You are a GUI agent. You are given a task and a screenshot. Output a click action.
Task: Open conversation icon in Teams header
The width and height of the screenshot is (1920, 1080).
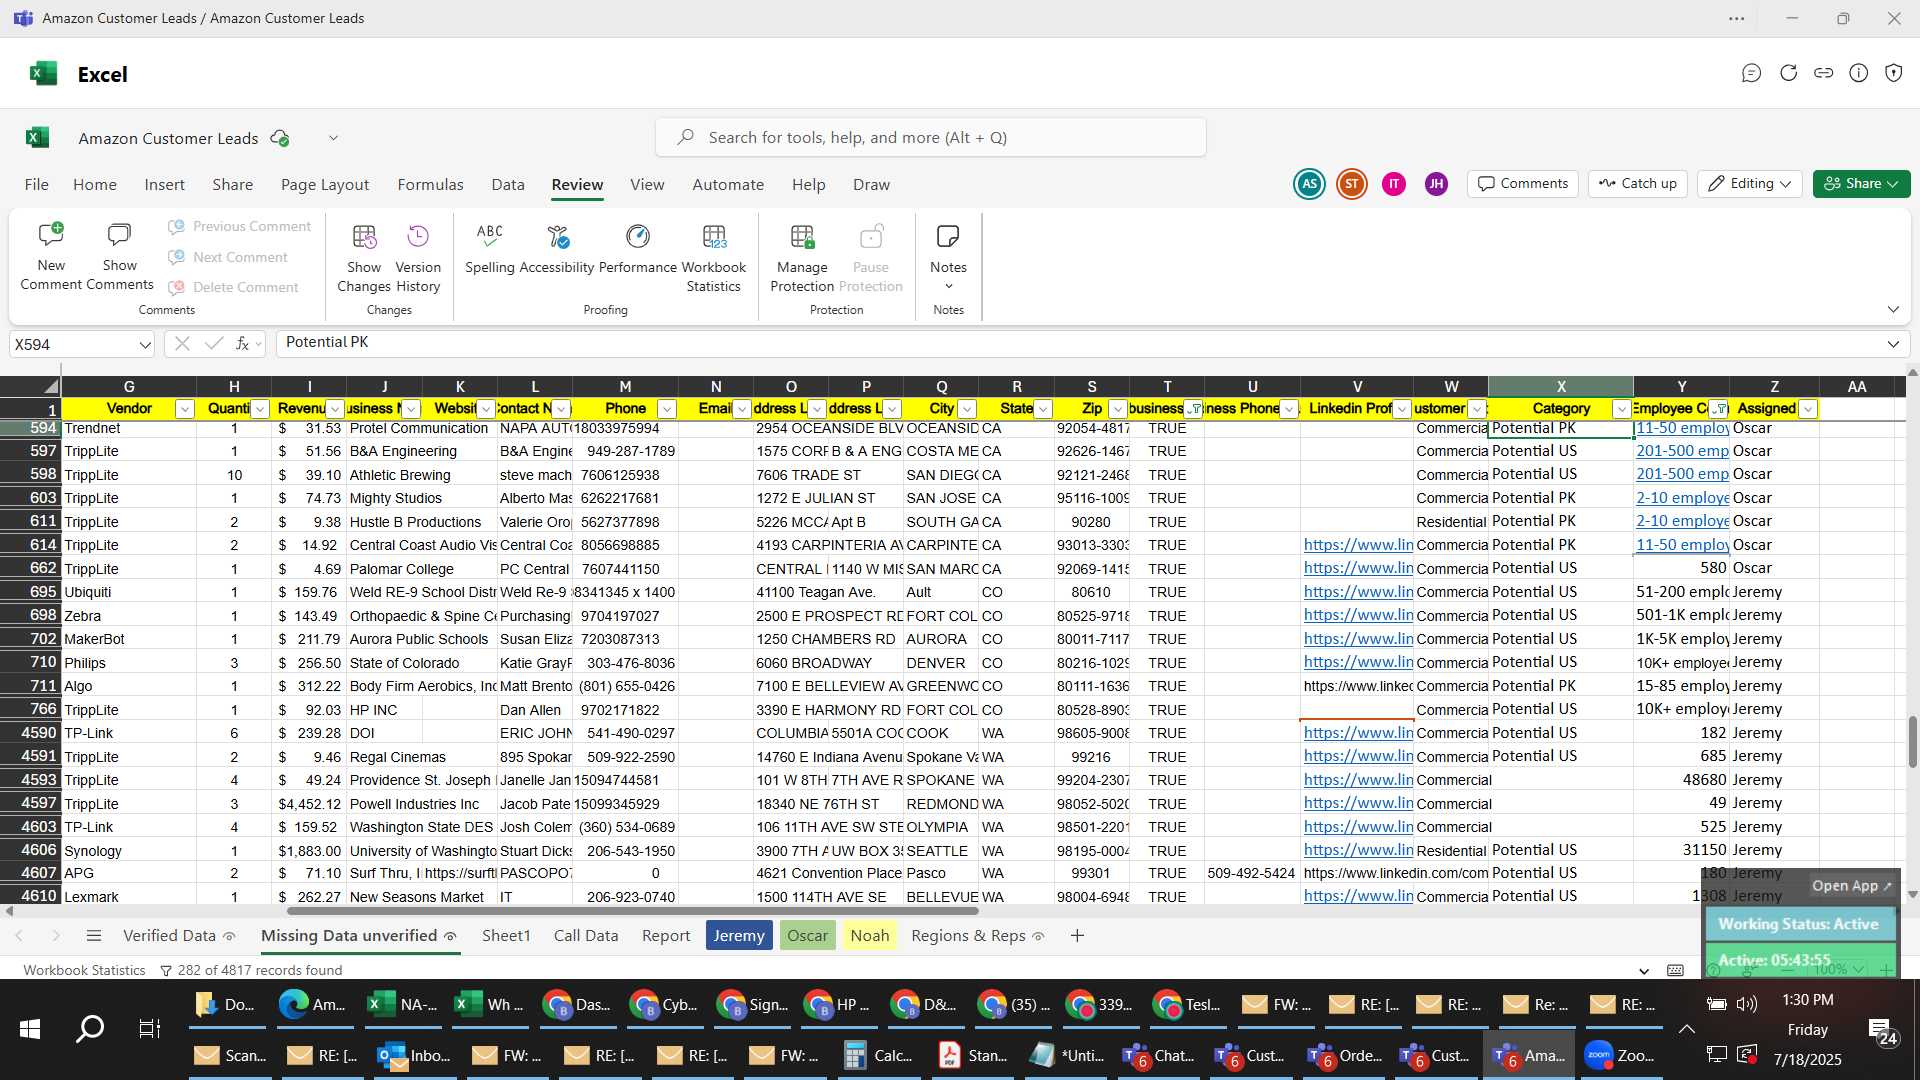(x=1751, y=73)
